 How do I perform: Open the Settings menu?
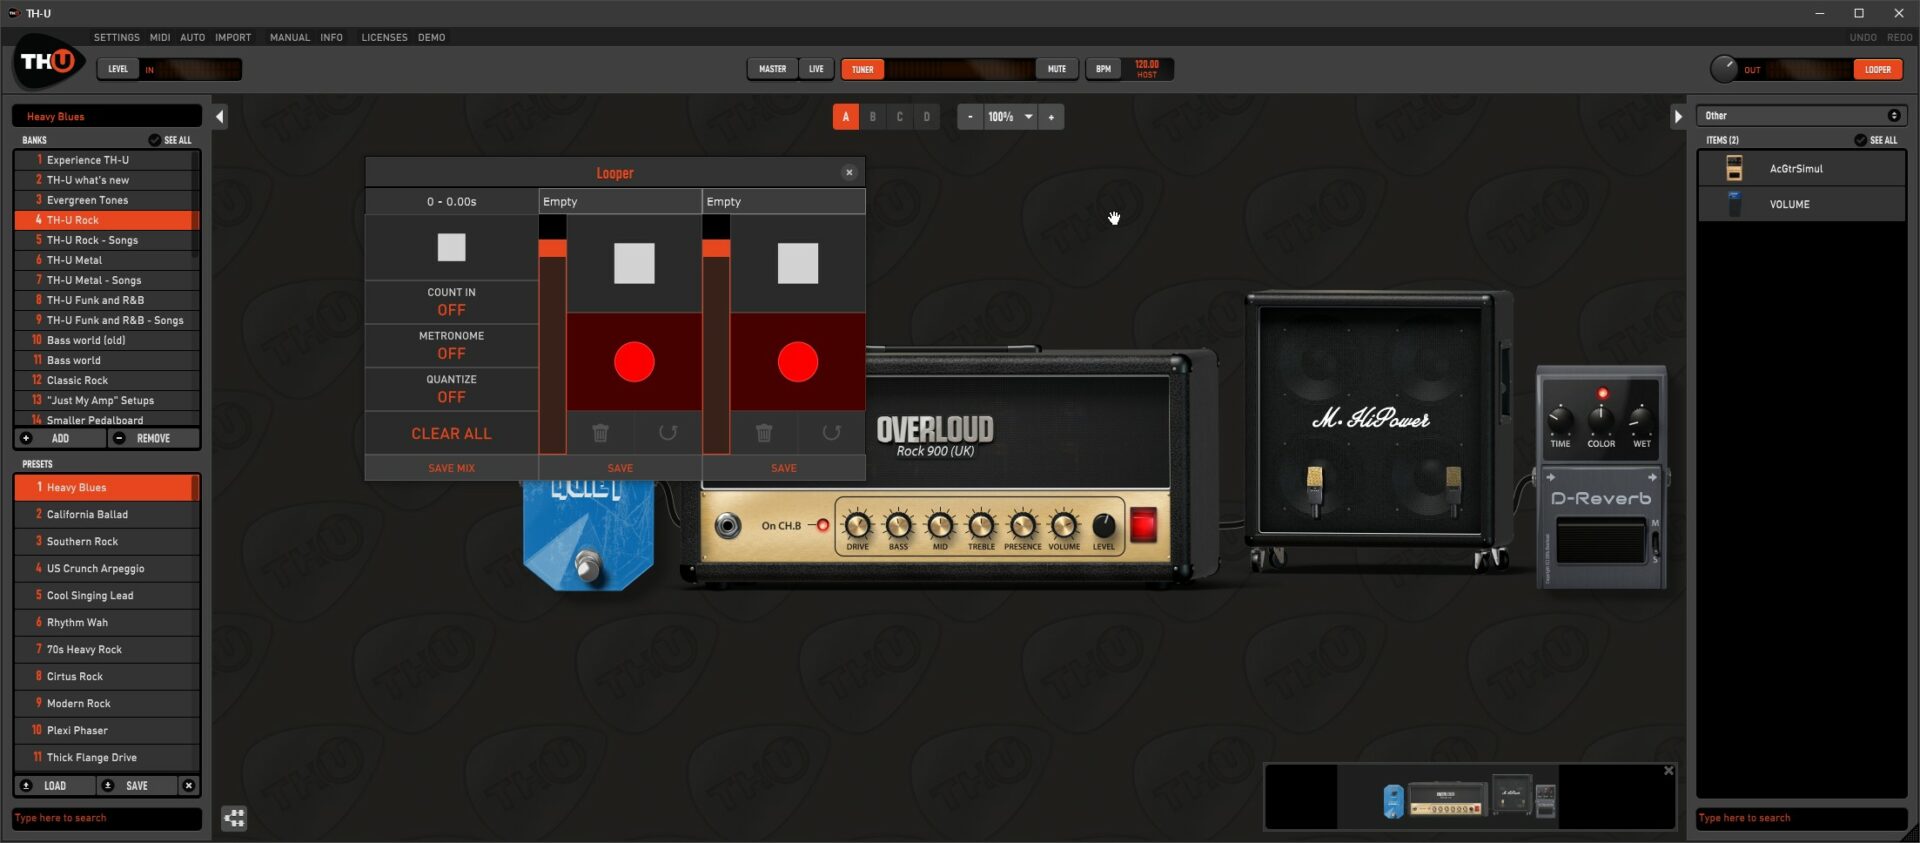tap(117, 37)
